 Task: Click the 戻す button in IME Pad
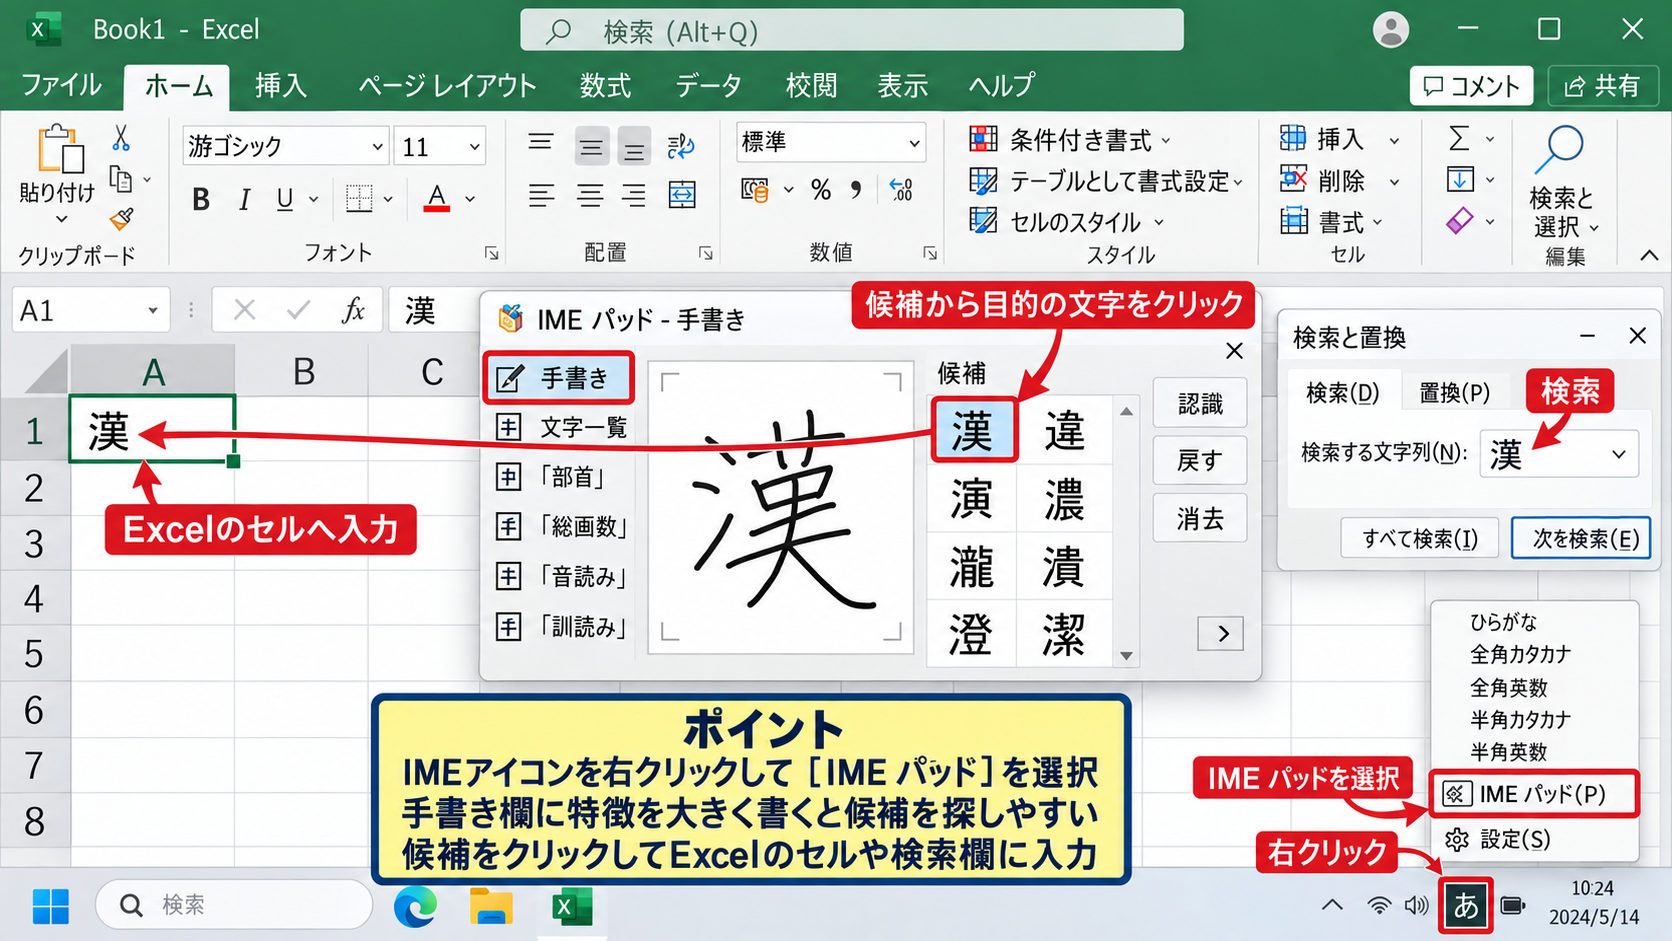[x=1200, y=461]
